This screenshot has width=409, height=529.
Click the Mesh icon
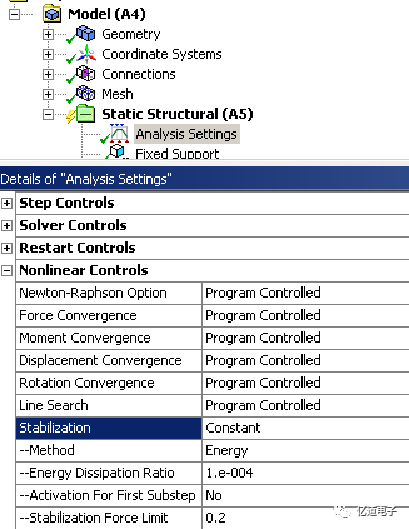(85, 93)
